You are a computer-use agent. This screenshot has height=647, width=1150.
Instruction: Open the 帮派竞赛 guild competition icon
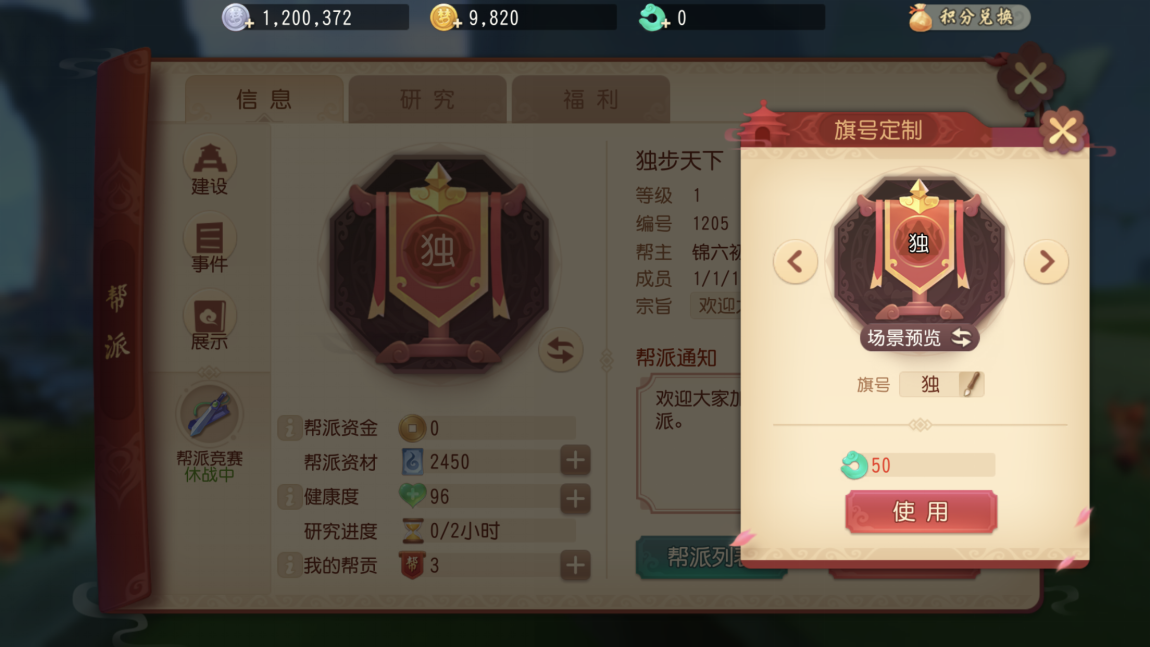(209, 433)
